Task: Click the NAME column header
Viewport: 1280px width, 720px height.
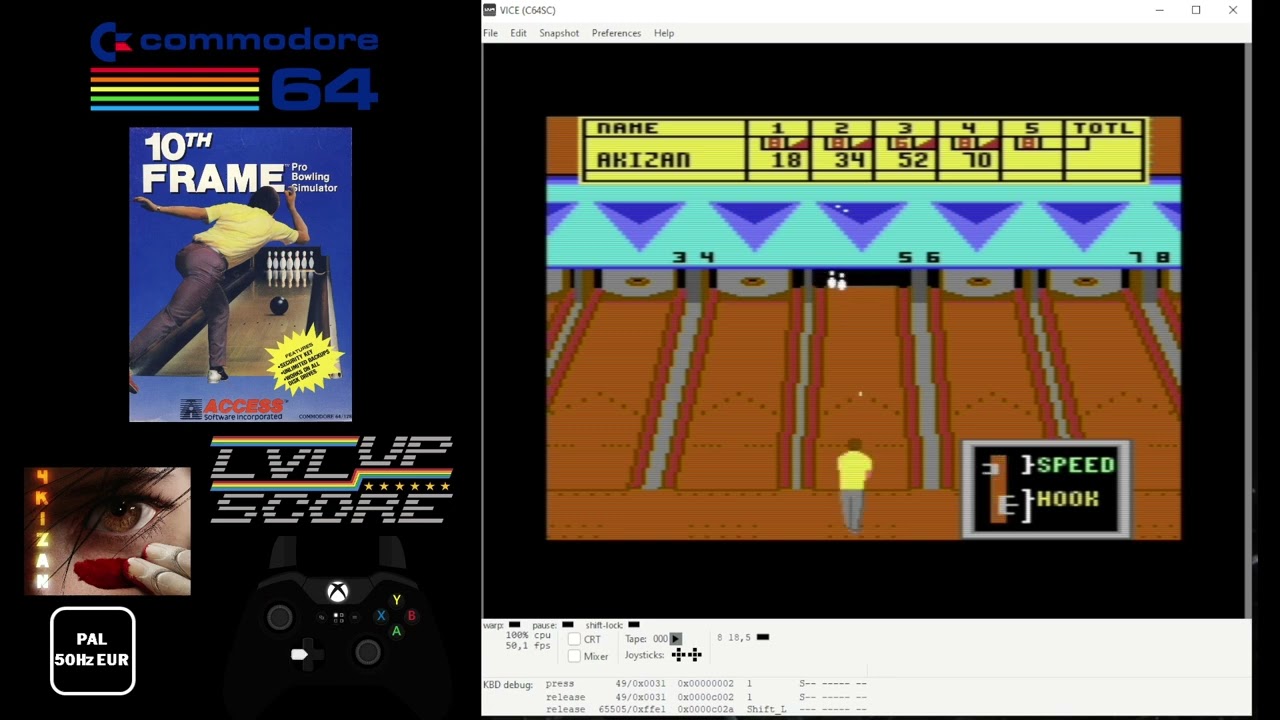Action: (627, 128)
